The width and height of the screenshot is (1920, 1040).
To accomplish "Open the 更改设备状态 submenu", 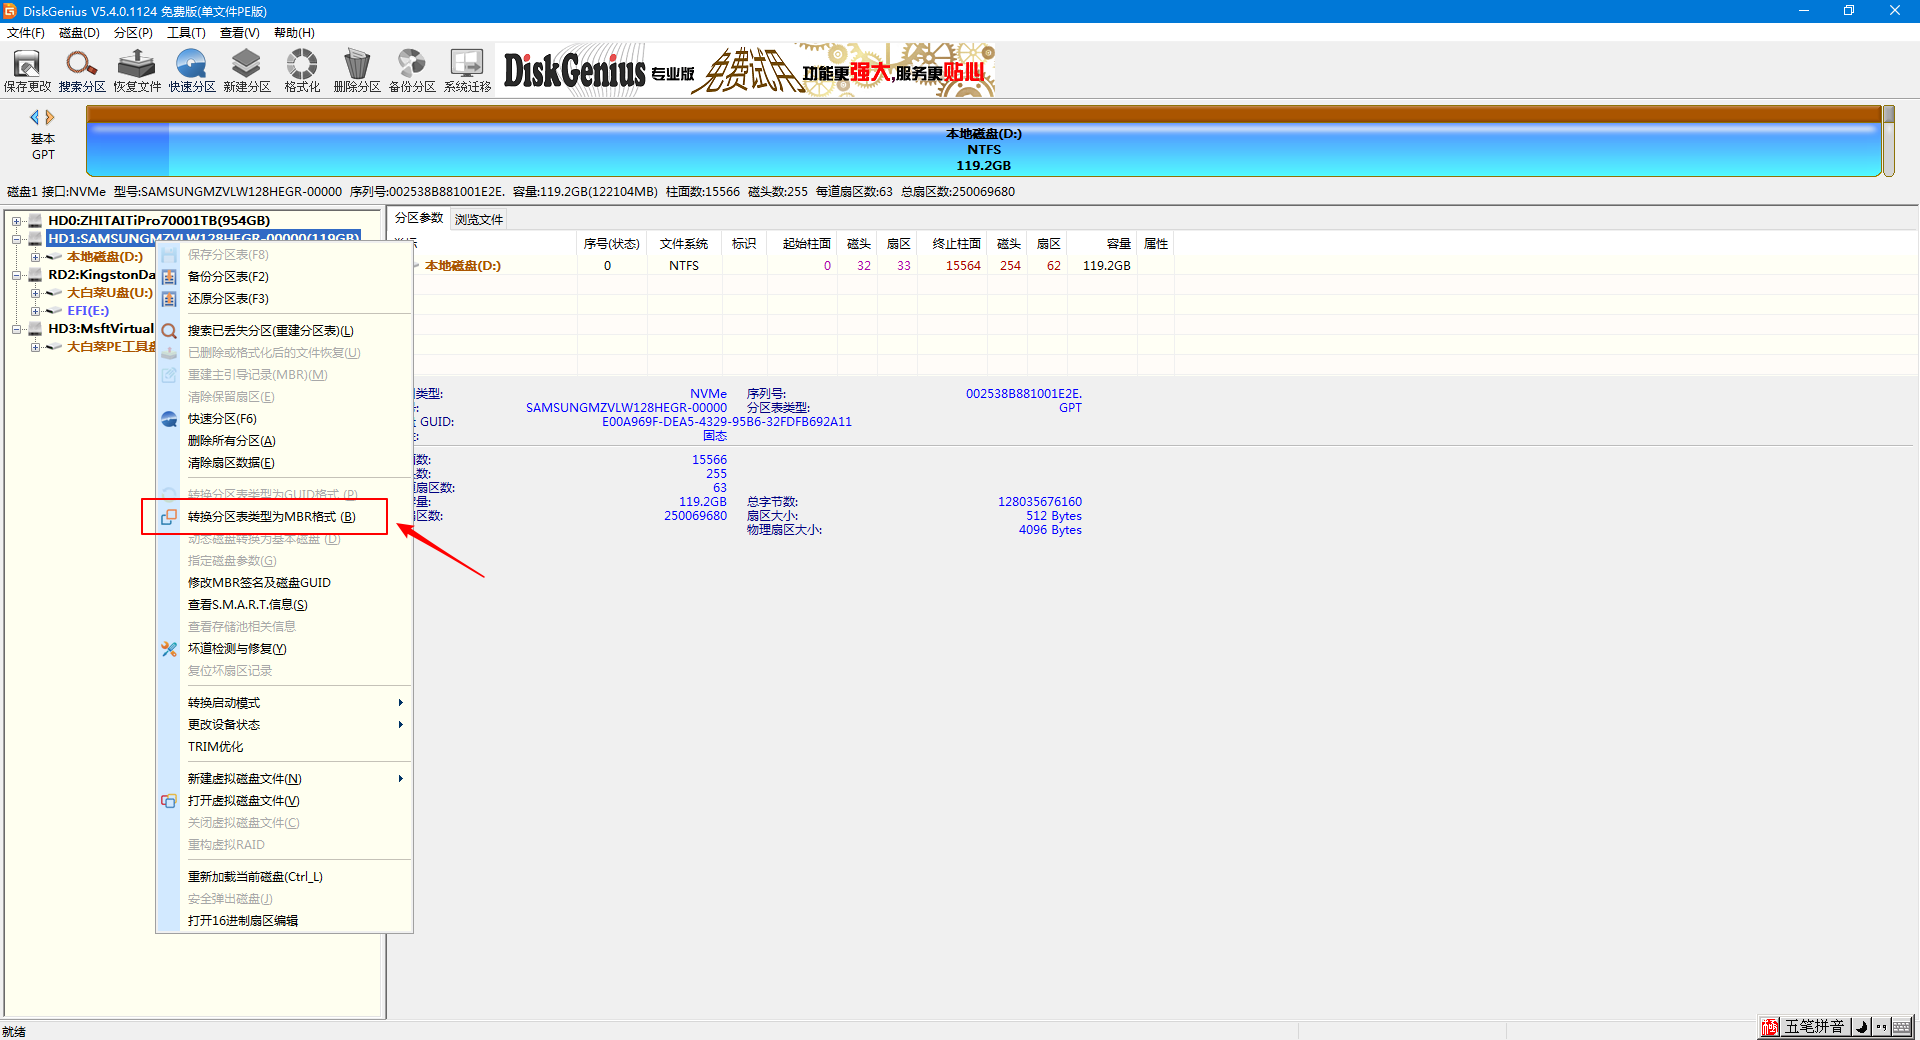I will [x=284, y=725].
